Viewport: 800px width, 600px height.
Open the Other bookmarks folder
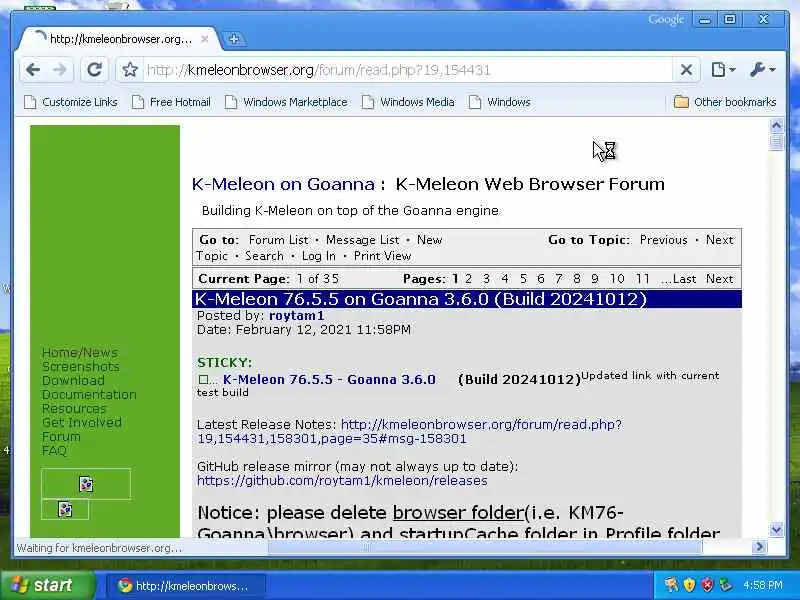pos(724,102)
